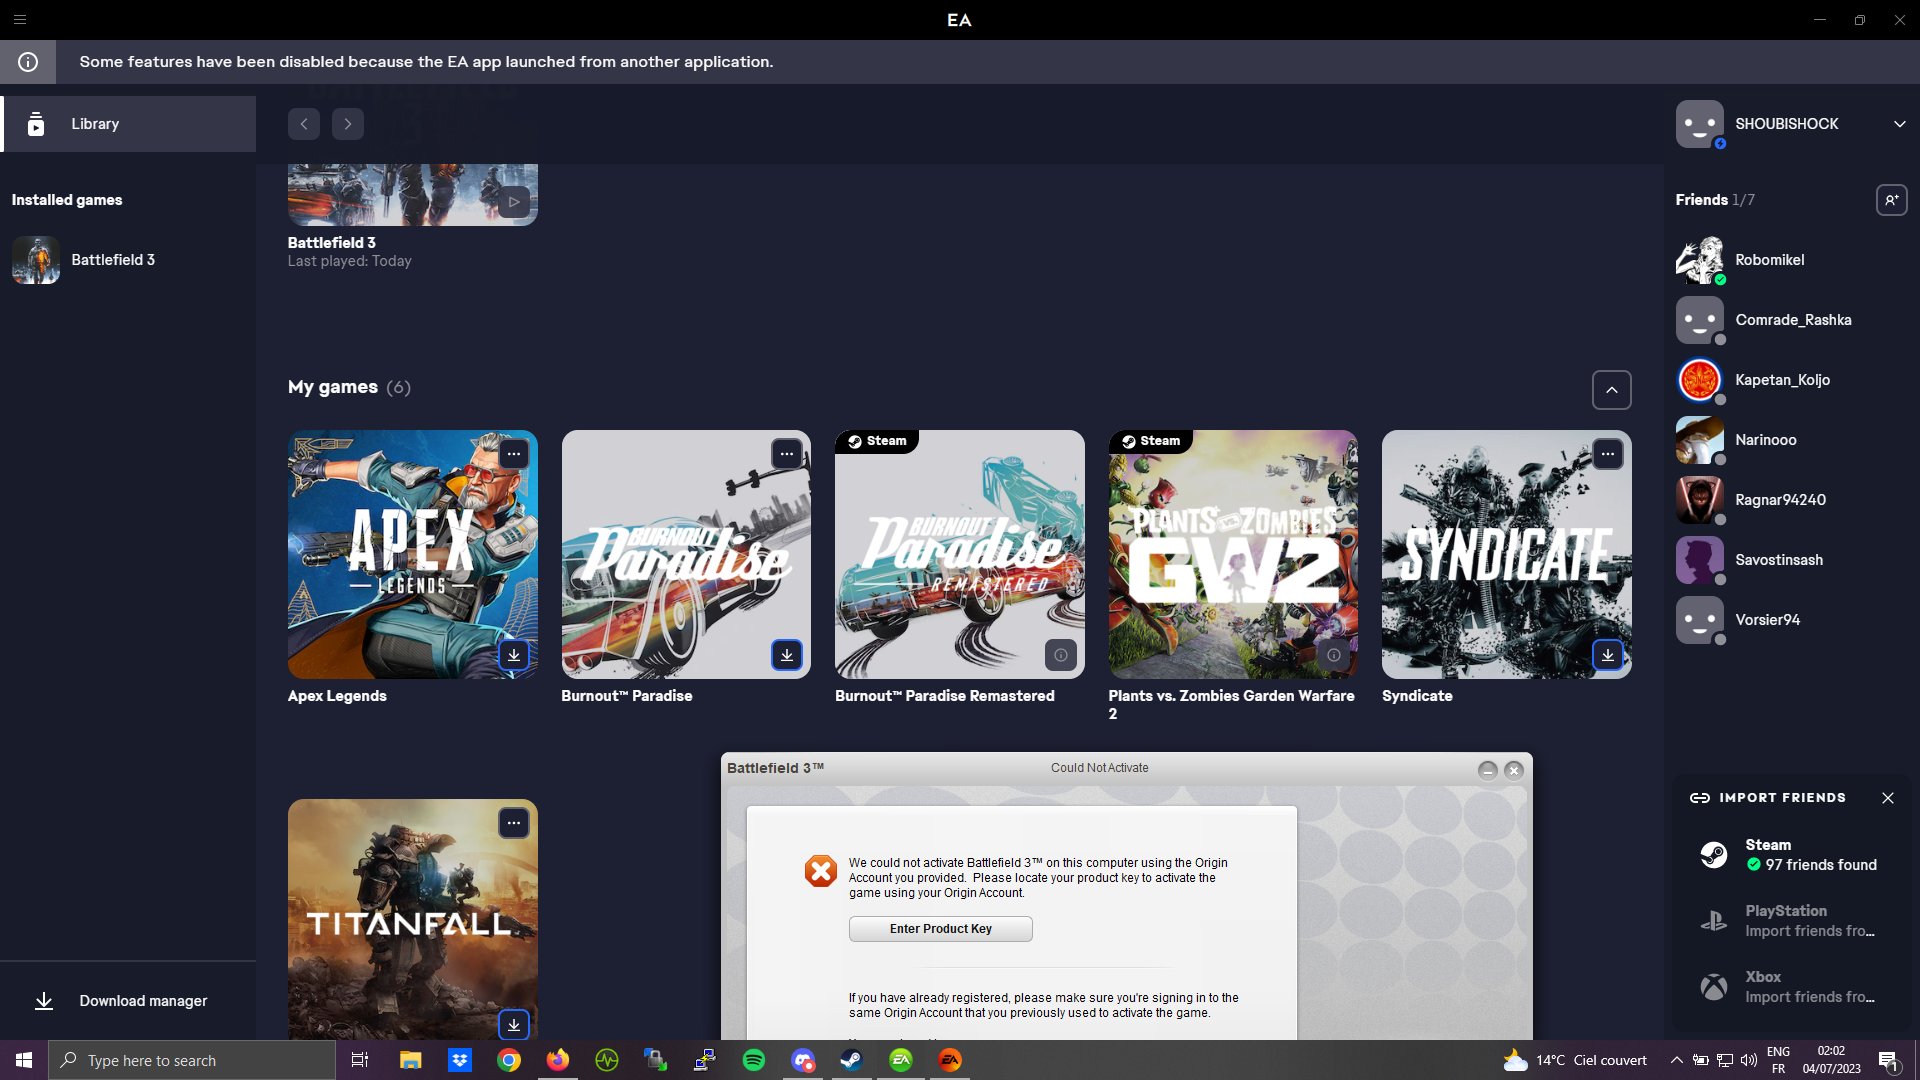Screen dimensions: 1920x1080
Task: Open Firefox from the taskbar
Action: (557, 1060)
